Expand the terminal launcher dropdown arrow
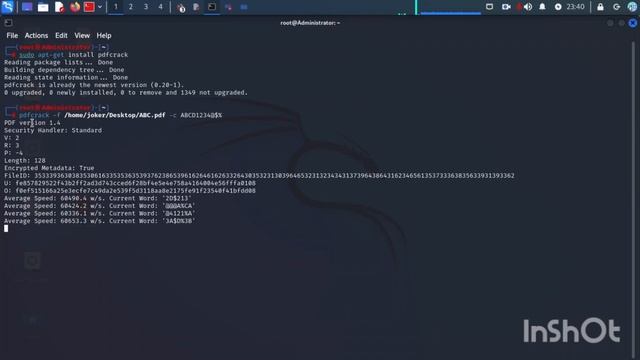This screenshot has height=360, width=640. coord(100,7)
